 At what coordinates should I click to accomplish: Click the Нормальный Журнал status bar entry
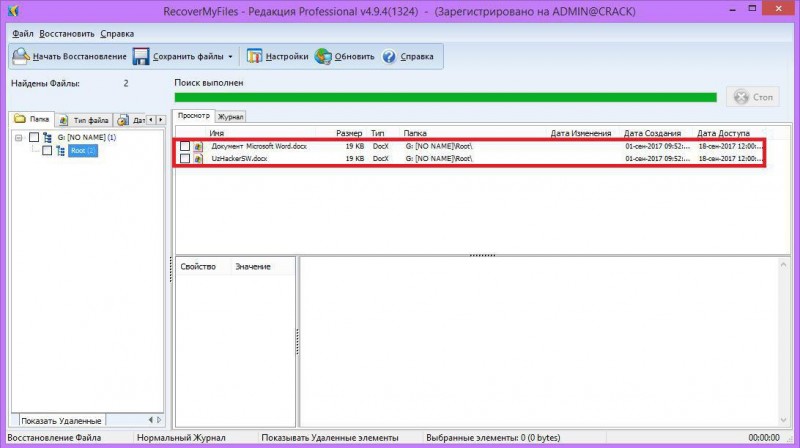pyautogui.click(x=181, y=438)
